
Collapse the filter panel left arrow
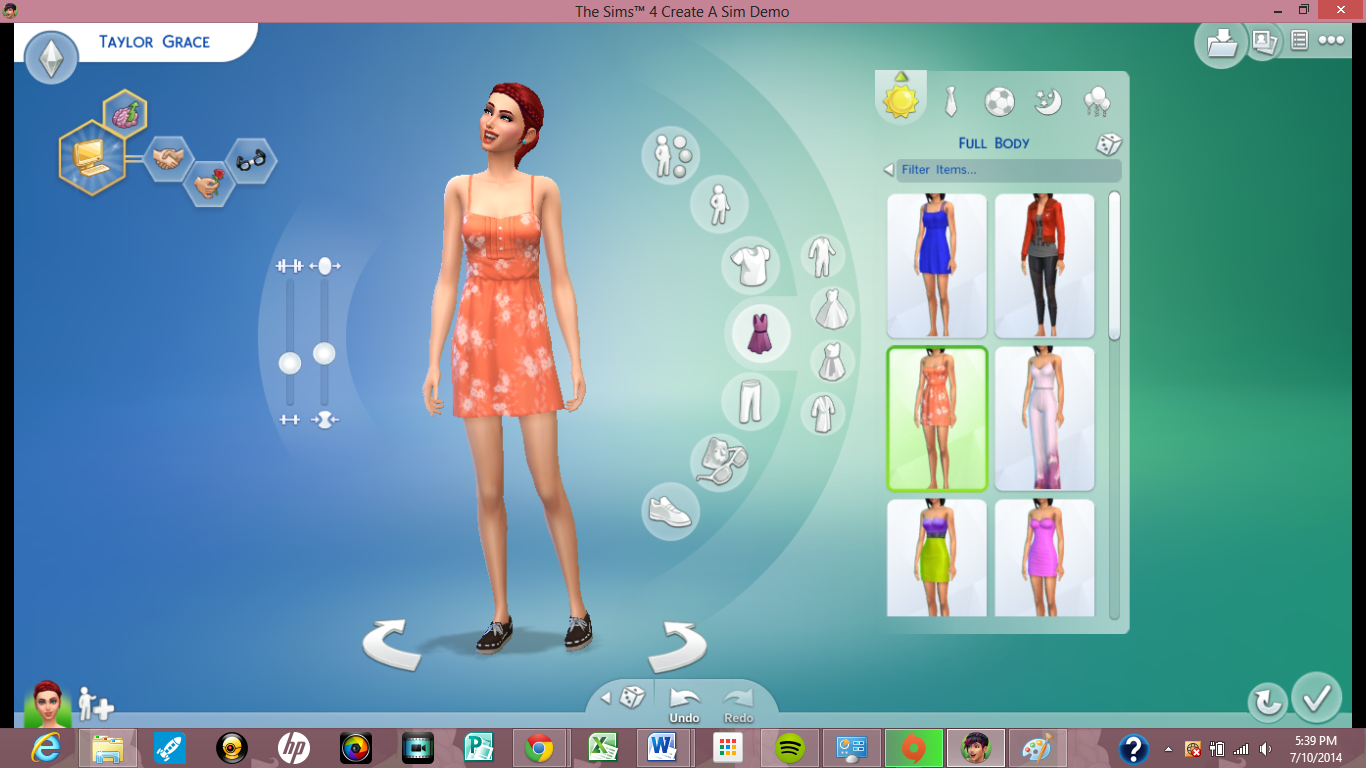pos(888,170)
